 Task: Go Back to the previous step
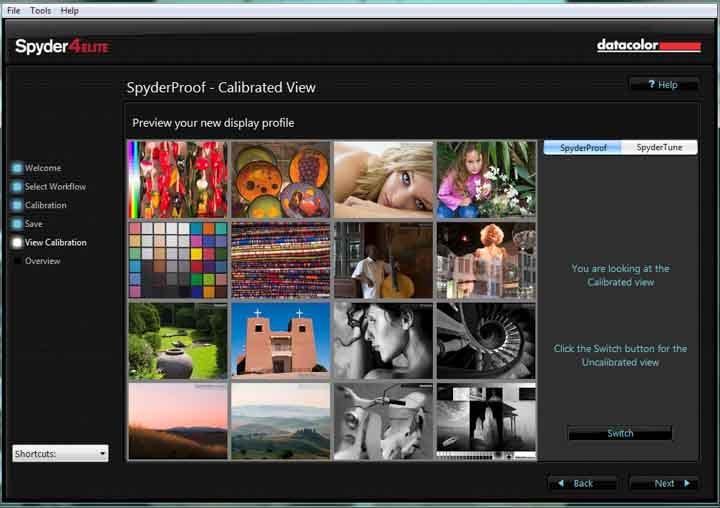(582, 483)
